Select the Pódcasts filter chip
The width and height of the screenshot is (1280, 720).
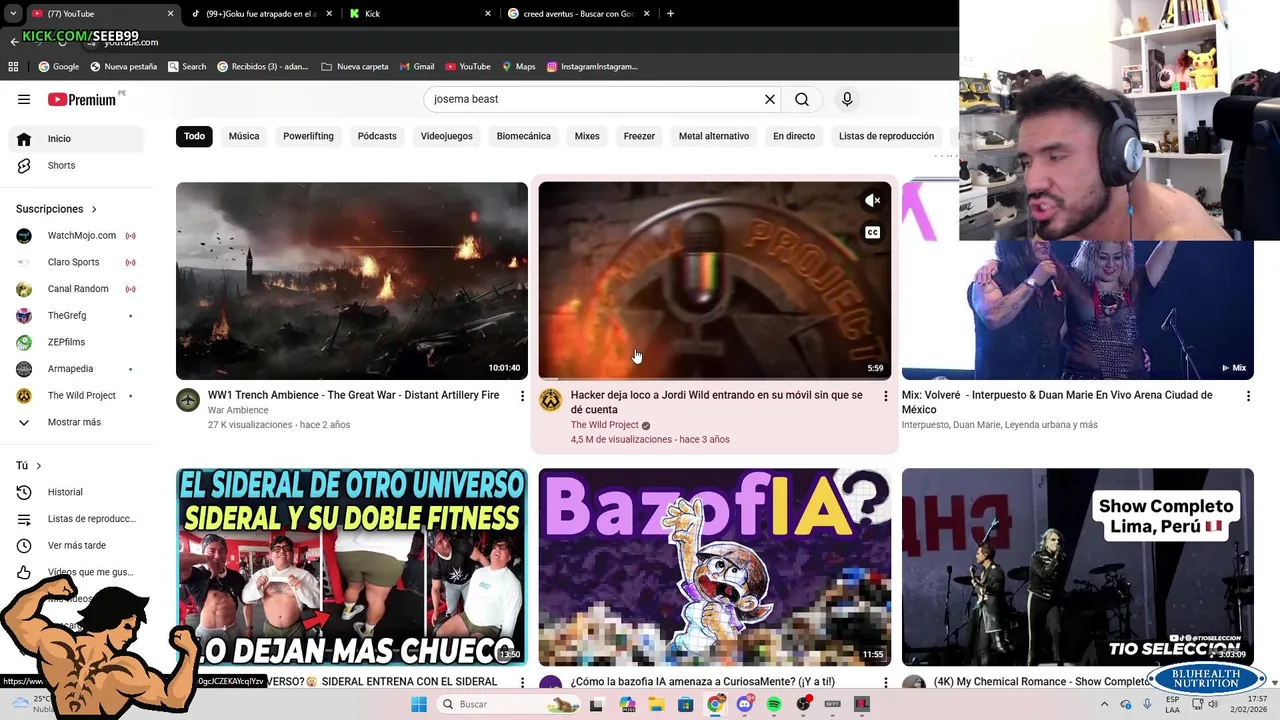pos(377,136)
